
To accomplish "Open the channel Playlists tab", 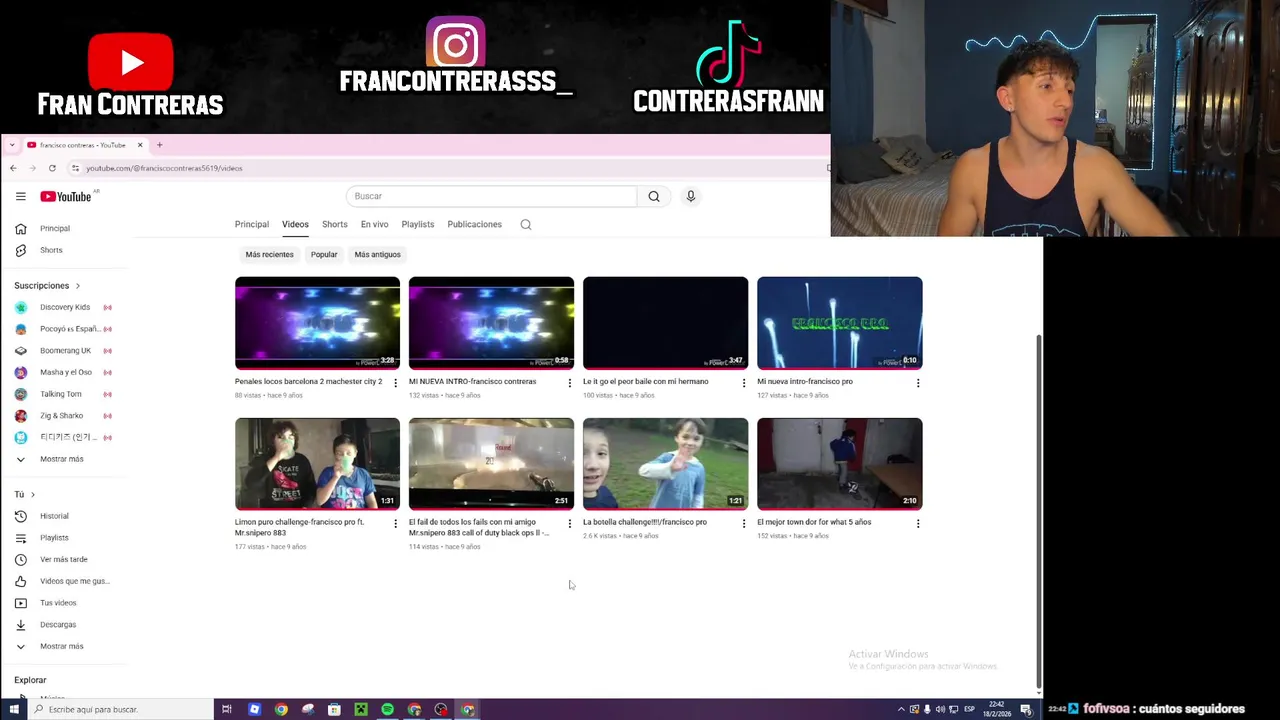I will 418,224.
